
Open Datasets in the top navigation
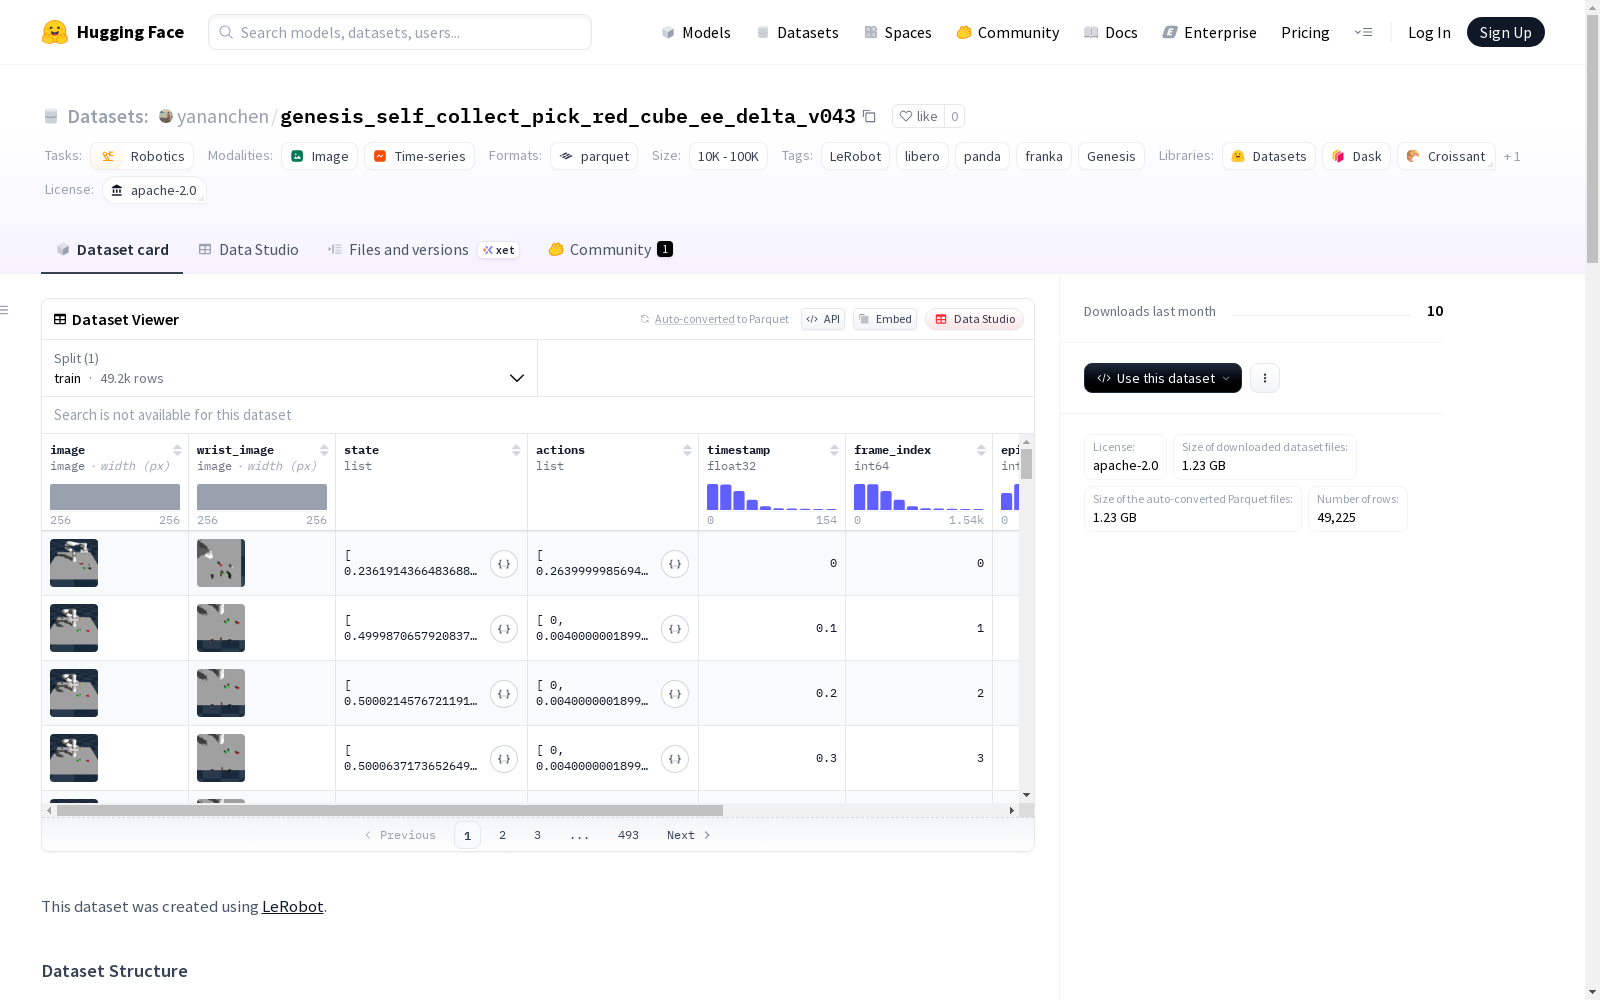[797, 32]
